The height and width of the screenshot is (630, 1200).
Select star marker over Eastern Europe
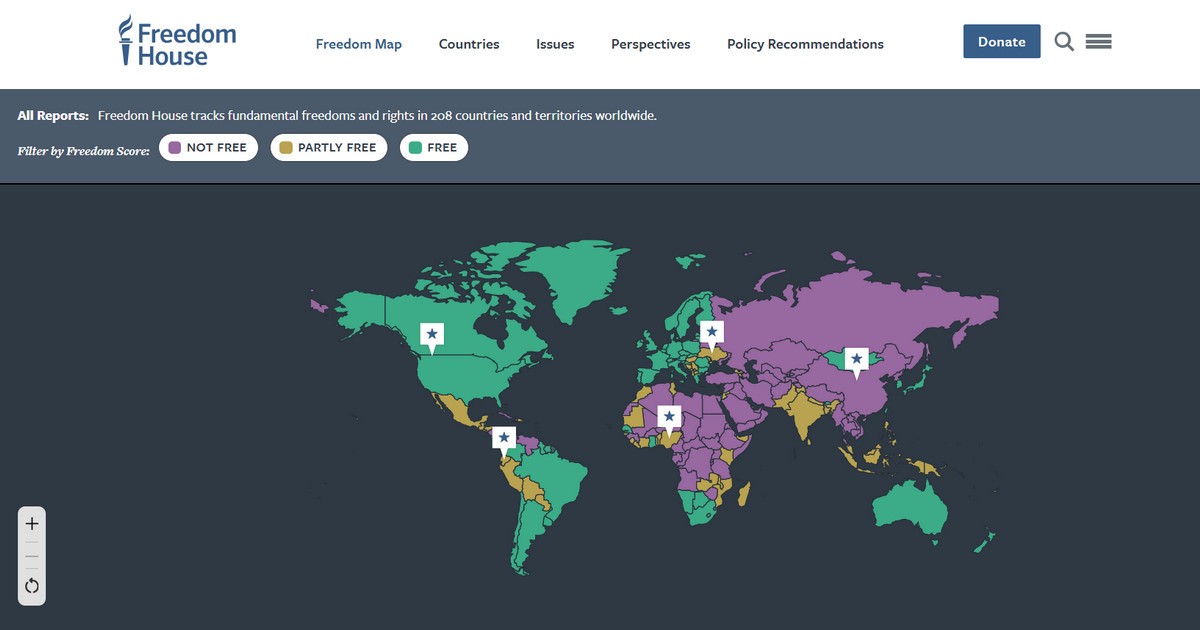click(711, 332)
